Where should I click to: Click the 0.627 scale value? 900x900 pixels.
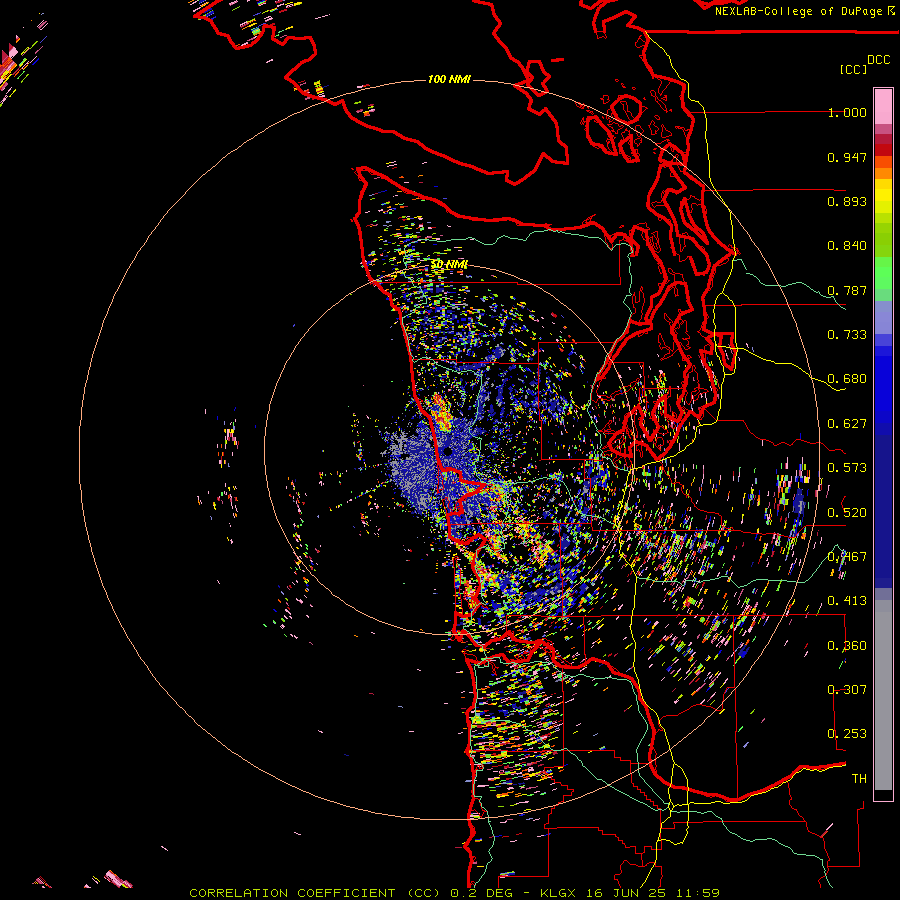click(847, 424)
